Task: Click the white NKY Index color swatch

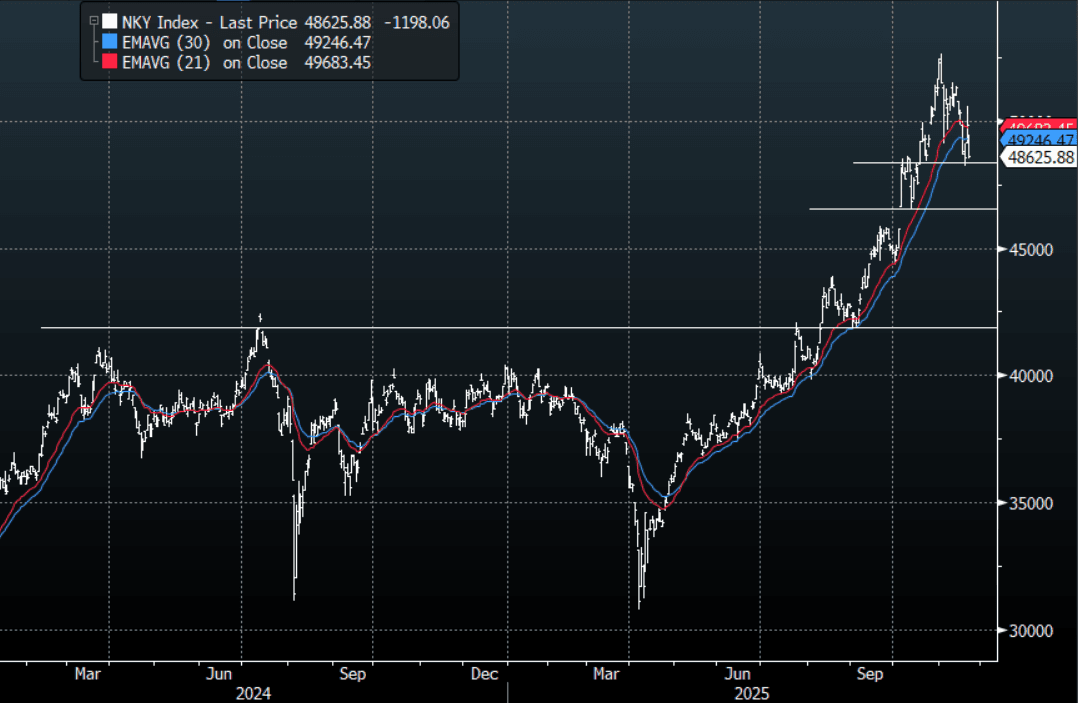Action: [x=109, y=21]
